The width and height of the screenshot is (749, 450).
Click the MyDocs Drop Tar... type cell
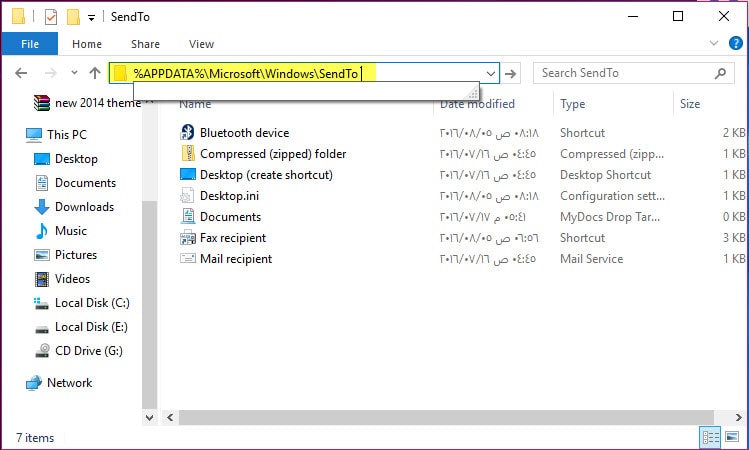tap(610, 217)
